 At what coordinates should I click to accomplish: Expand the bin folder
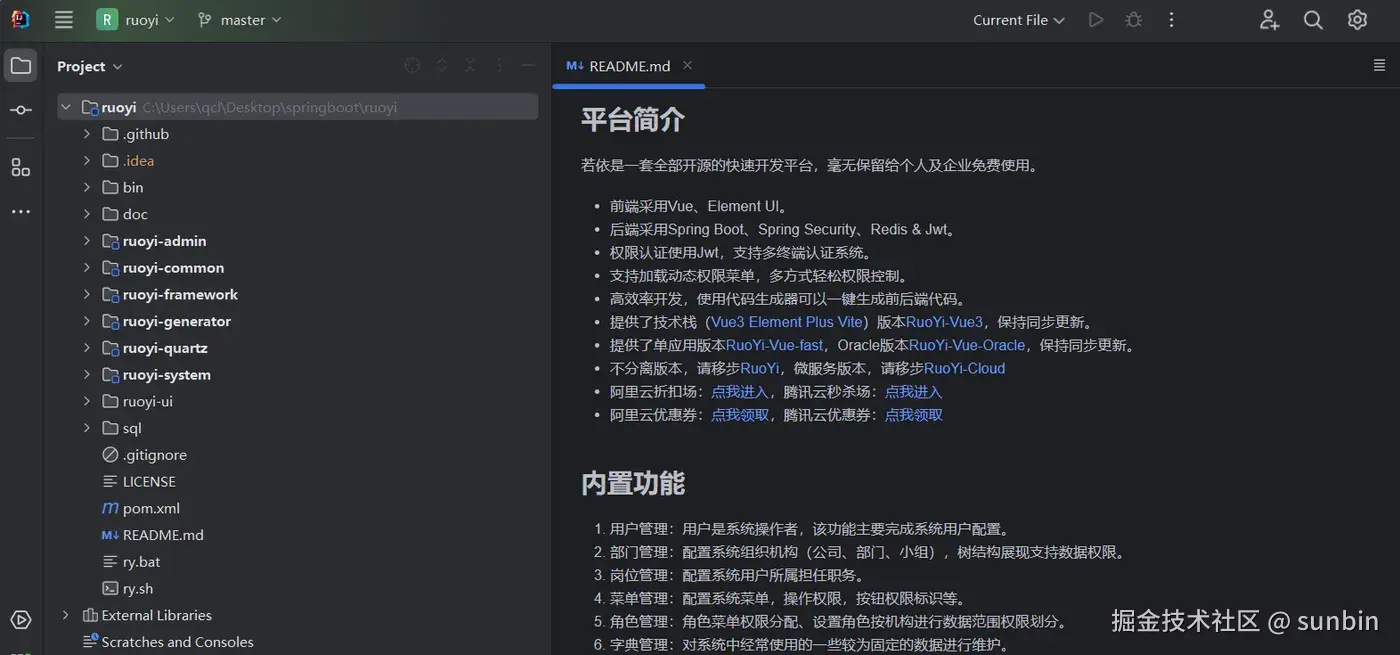87,187
